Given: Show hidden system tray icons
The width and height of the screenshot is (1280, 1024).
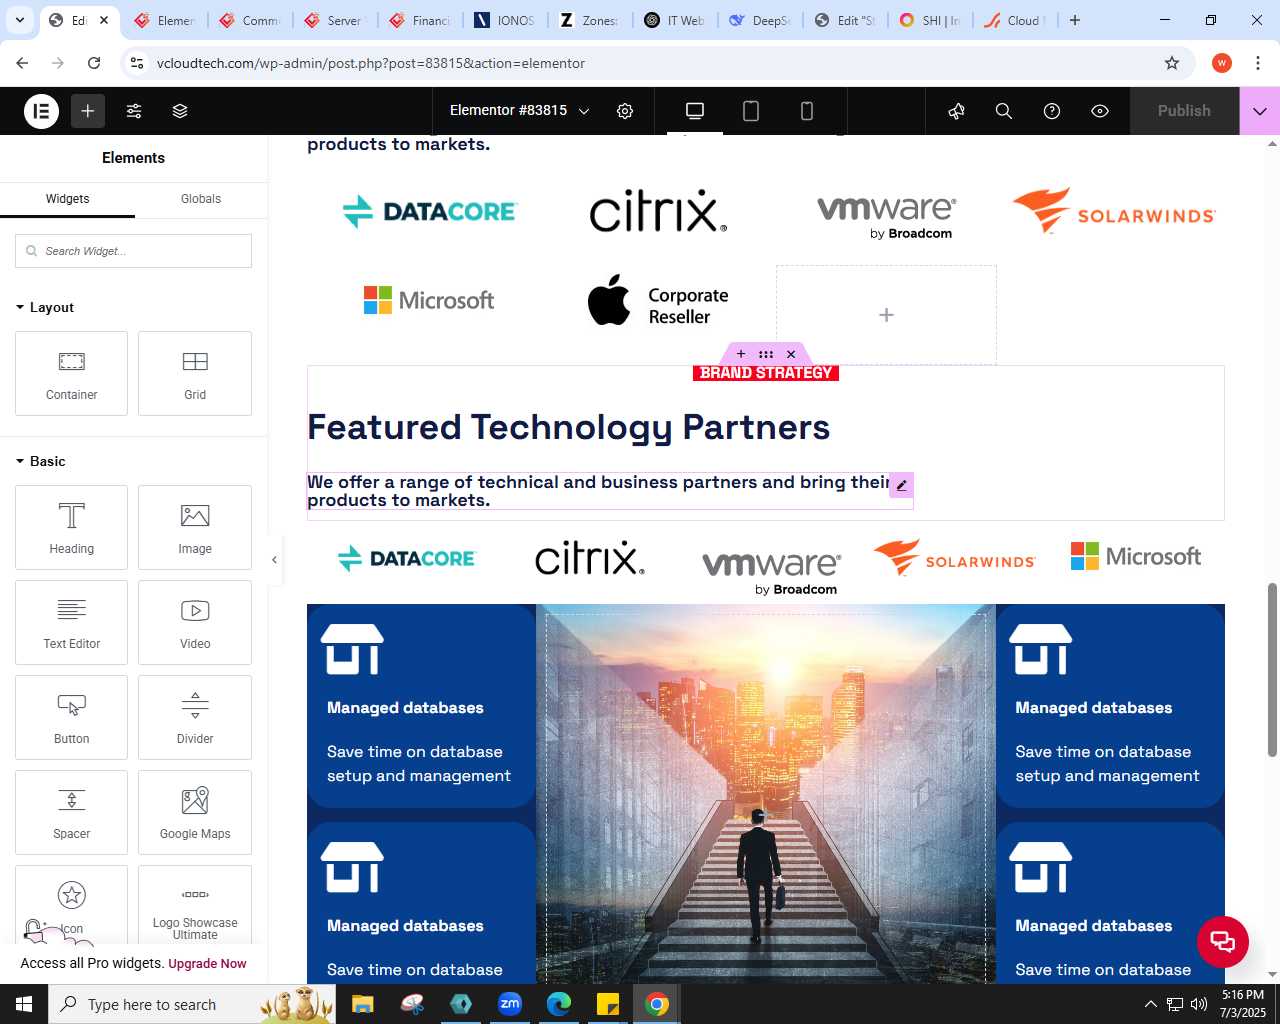Looking at the screenshot, I should point(1150,1004).
